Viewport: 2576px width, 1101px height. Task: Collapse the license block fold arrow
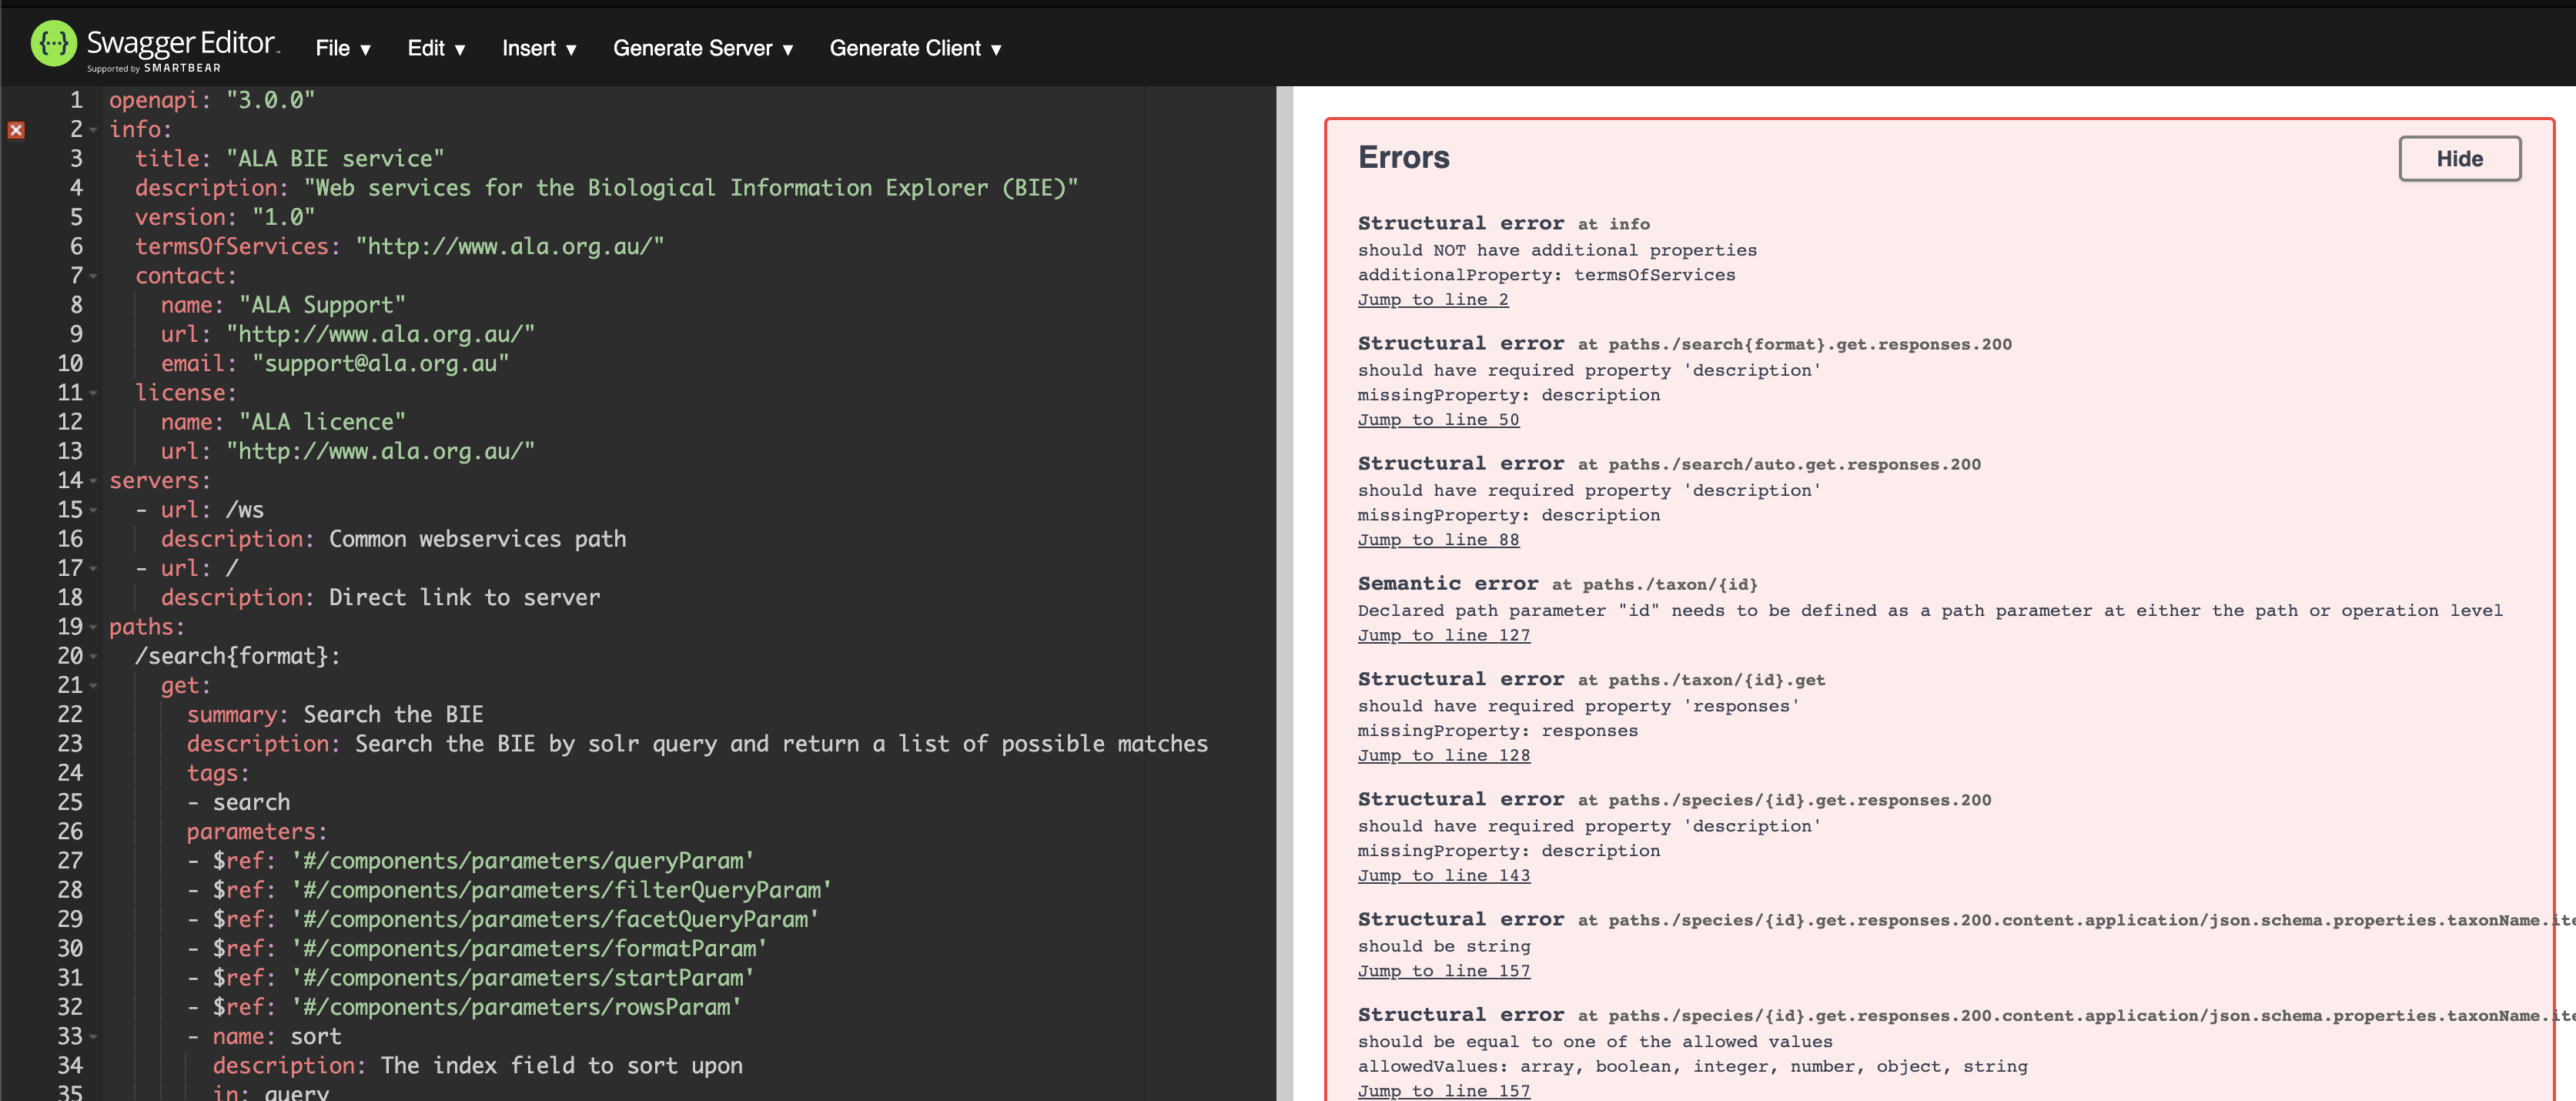click(x=92, y=393)
